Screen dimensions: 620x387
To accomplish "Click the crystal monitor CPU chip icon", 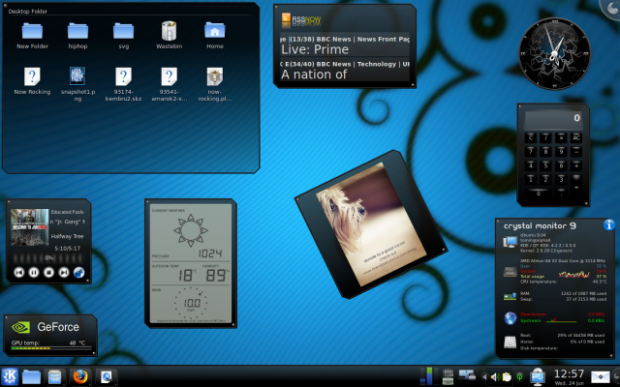I will click(510, 272).
